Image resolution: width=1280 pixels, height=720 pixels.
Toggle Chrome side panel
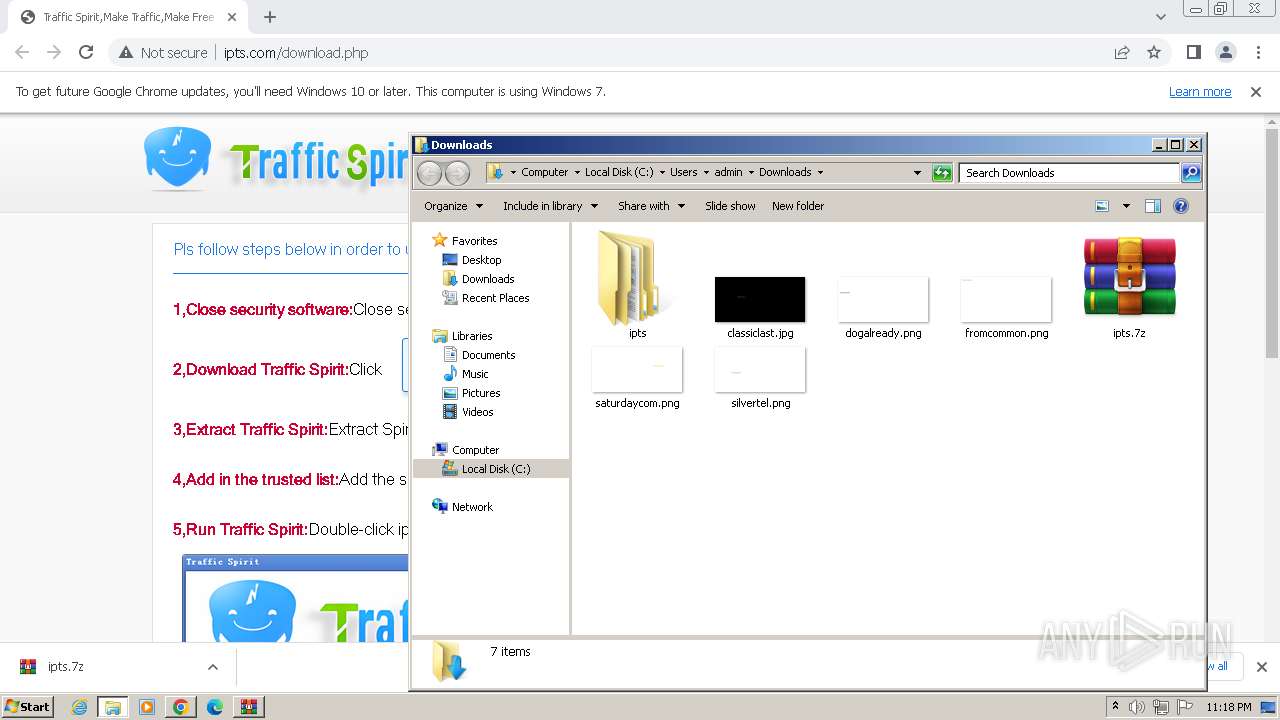tap(1194, 53)
